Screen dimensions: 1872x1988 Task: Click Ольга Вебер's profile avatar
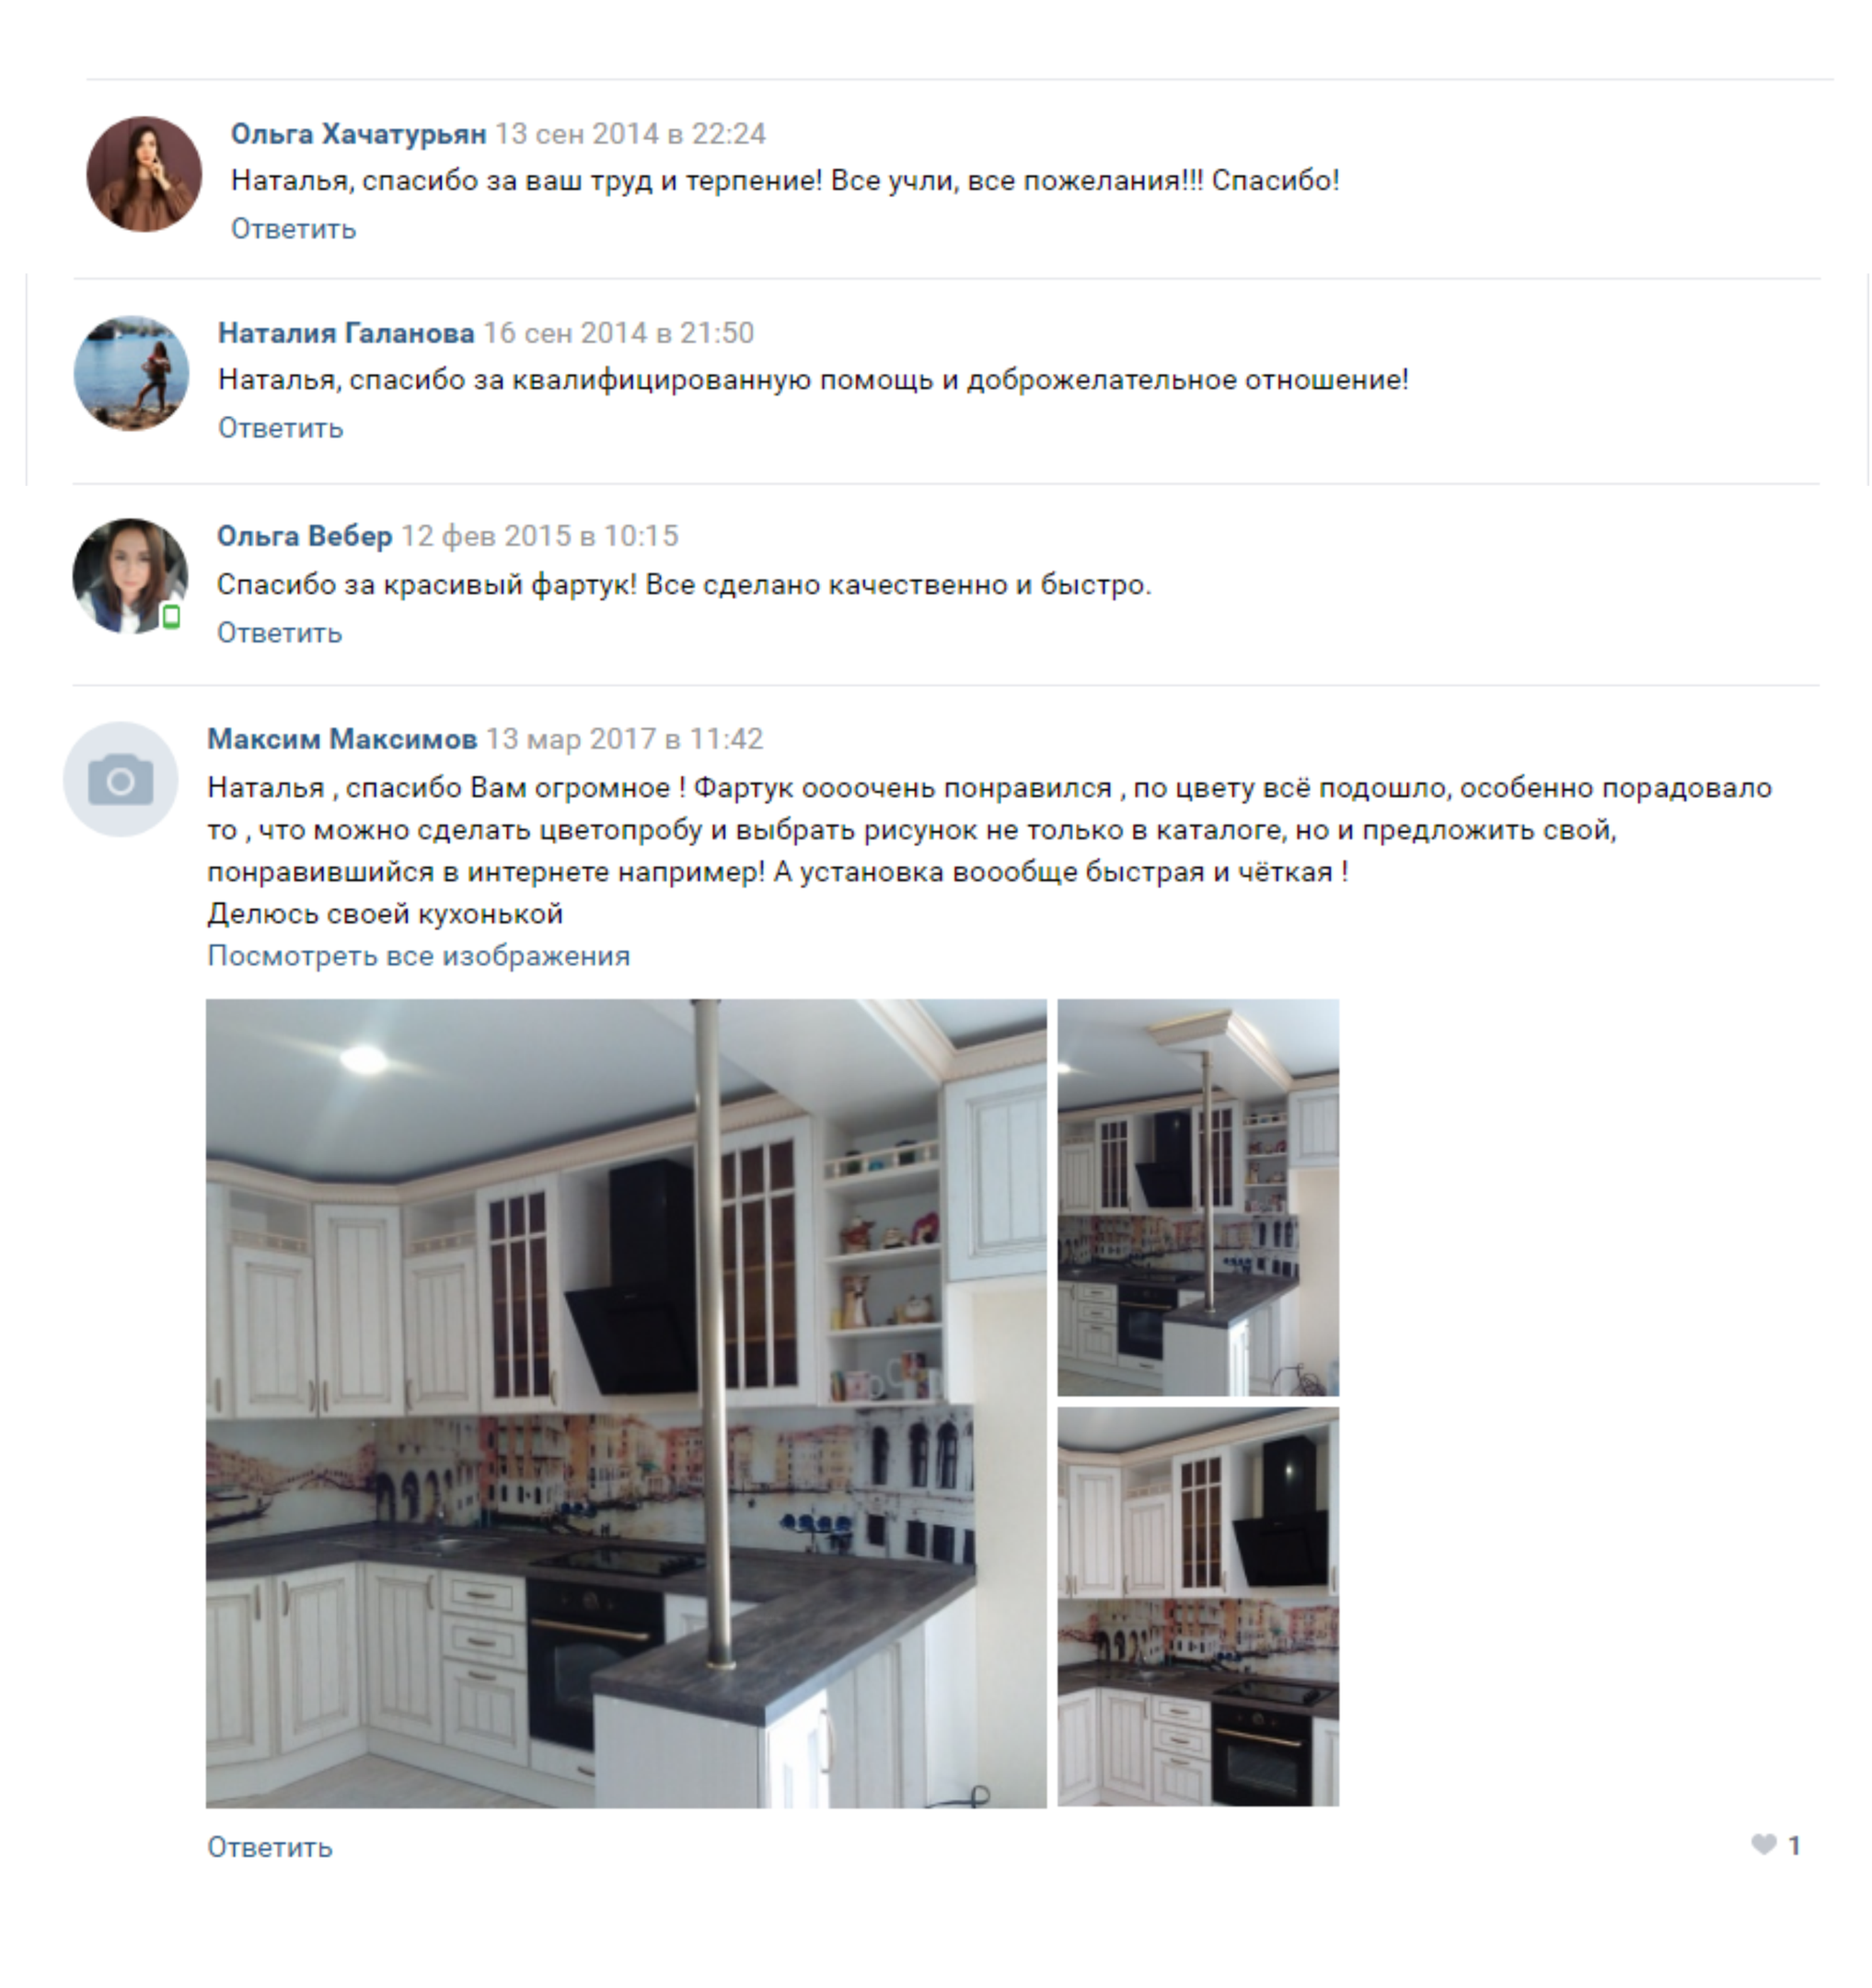coord(130,576)
